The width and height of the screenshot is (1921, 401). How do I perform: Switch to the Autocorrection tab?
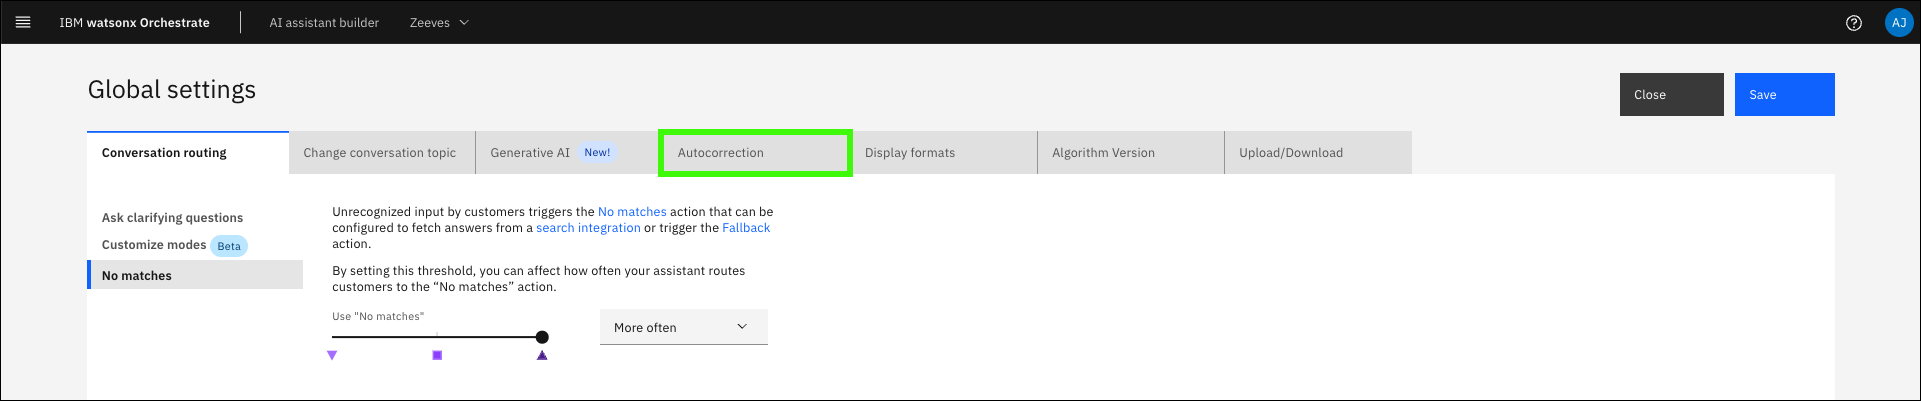point(754,153)
